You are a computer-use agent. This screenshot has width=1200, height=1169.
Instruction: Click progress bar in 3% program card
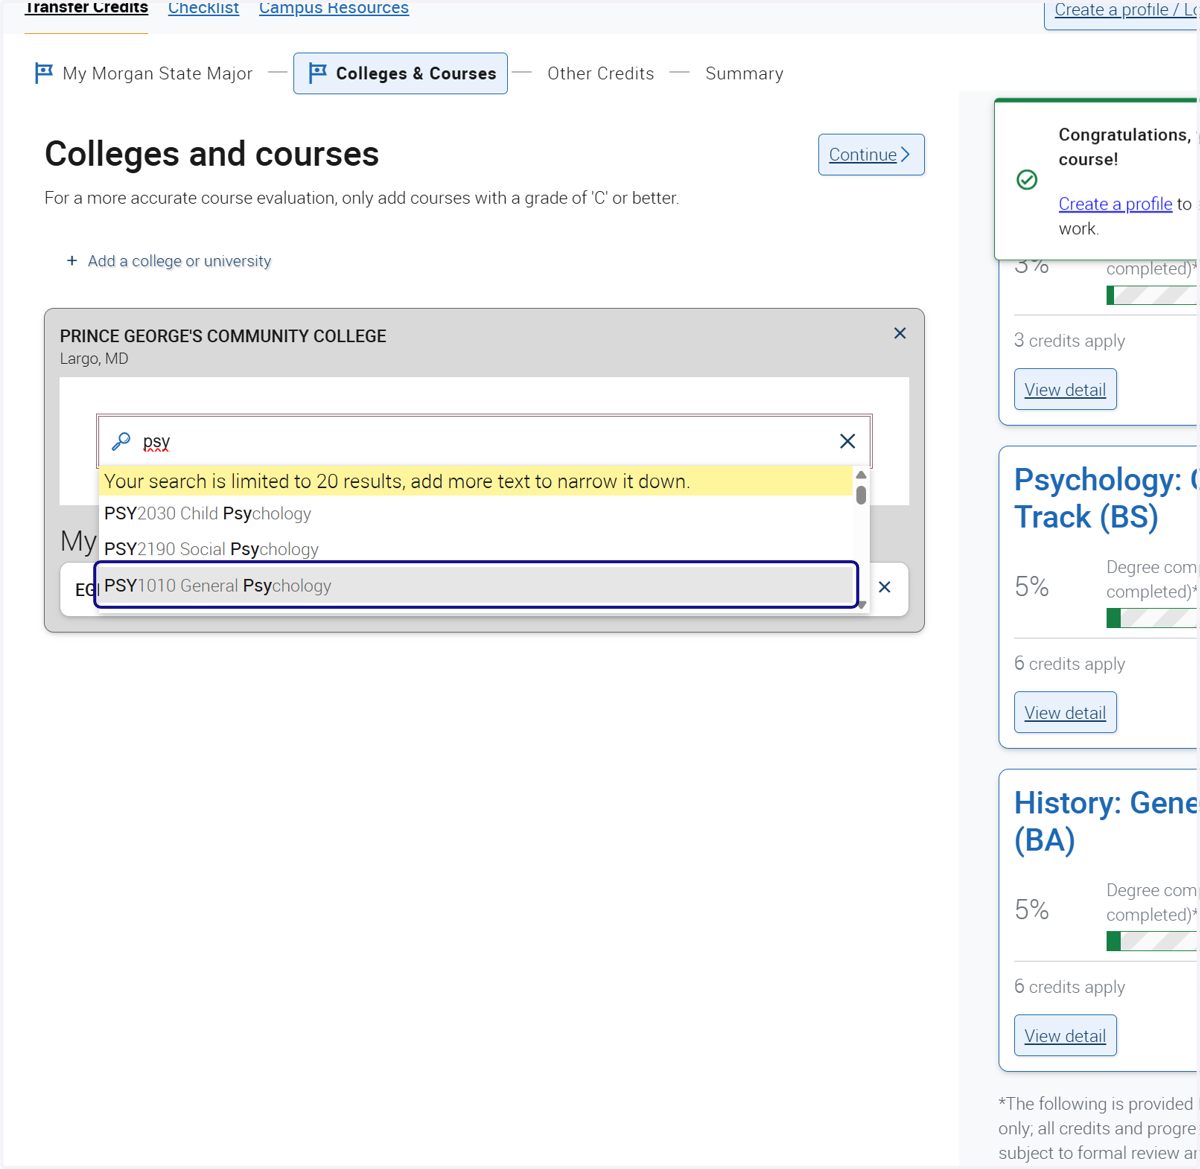pos(1152,295)
